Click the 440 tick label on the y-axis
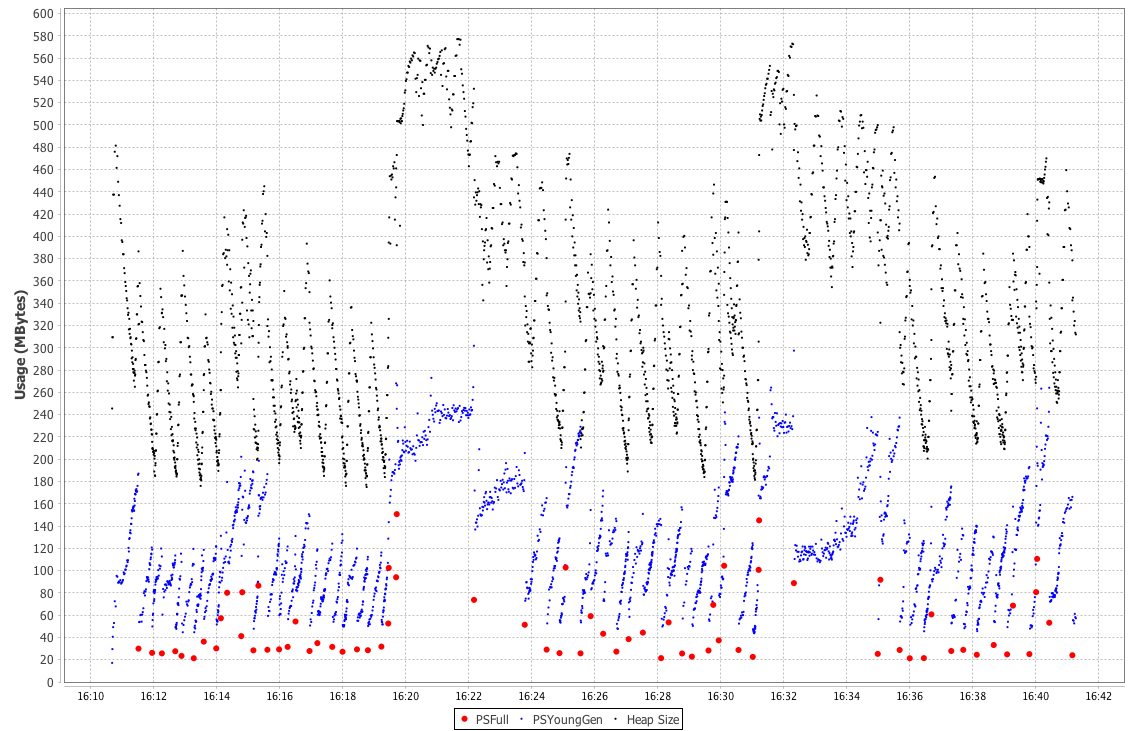1136x731 pixels. [x=43, y=192]
